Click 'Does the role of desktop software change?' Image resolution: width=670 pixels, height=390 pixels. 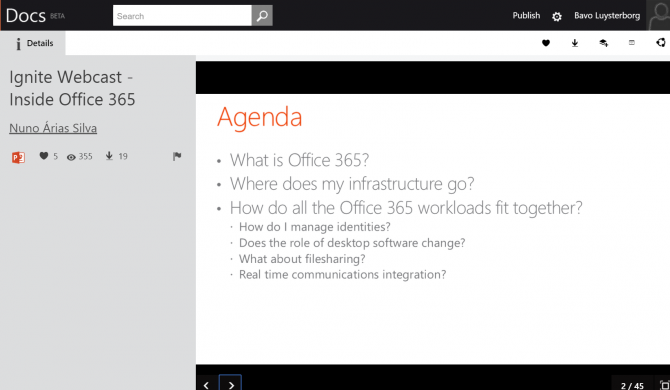tap(352, 243)
